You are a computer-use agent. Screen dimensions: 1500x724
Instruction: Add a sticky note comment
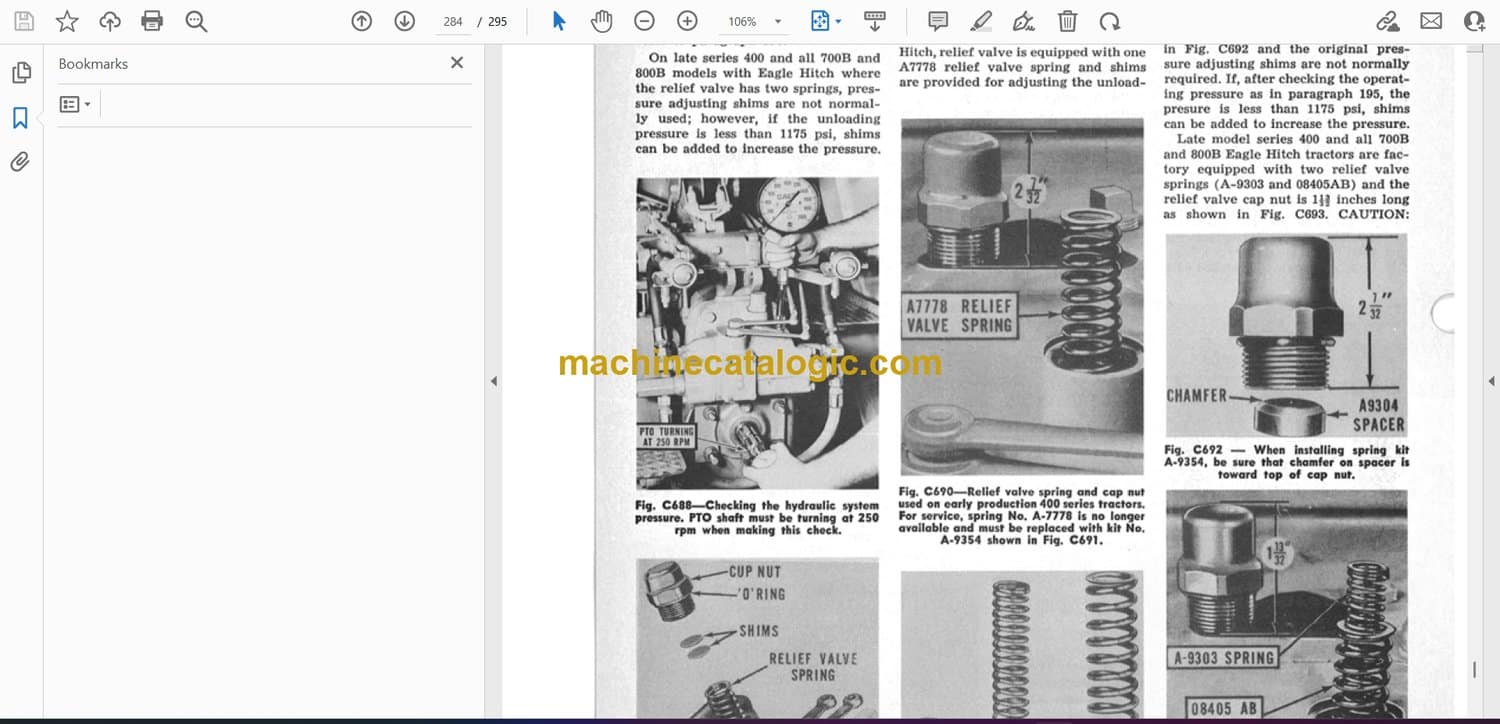(x=938, y=21)
